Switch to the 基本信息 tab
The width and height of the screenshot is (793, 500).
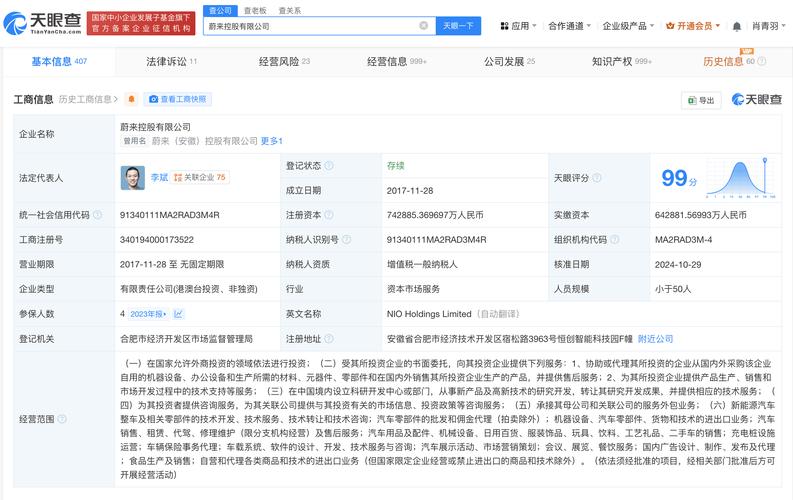(59, 61)
